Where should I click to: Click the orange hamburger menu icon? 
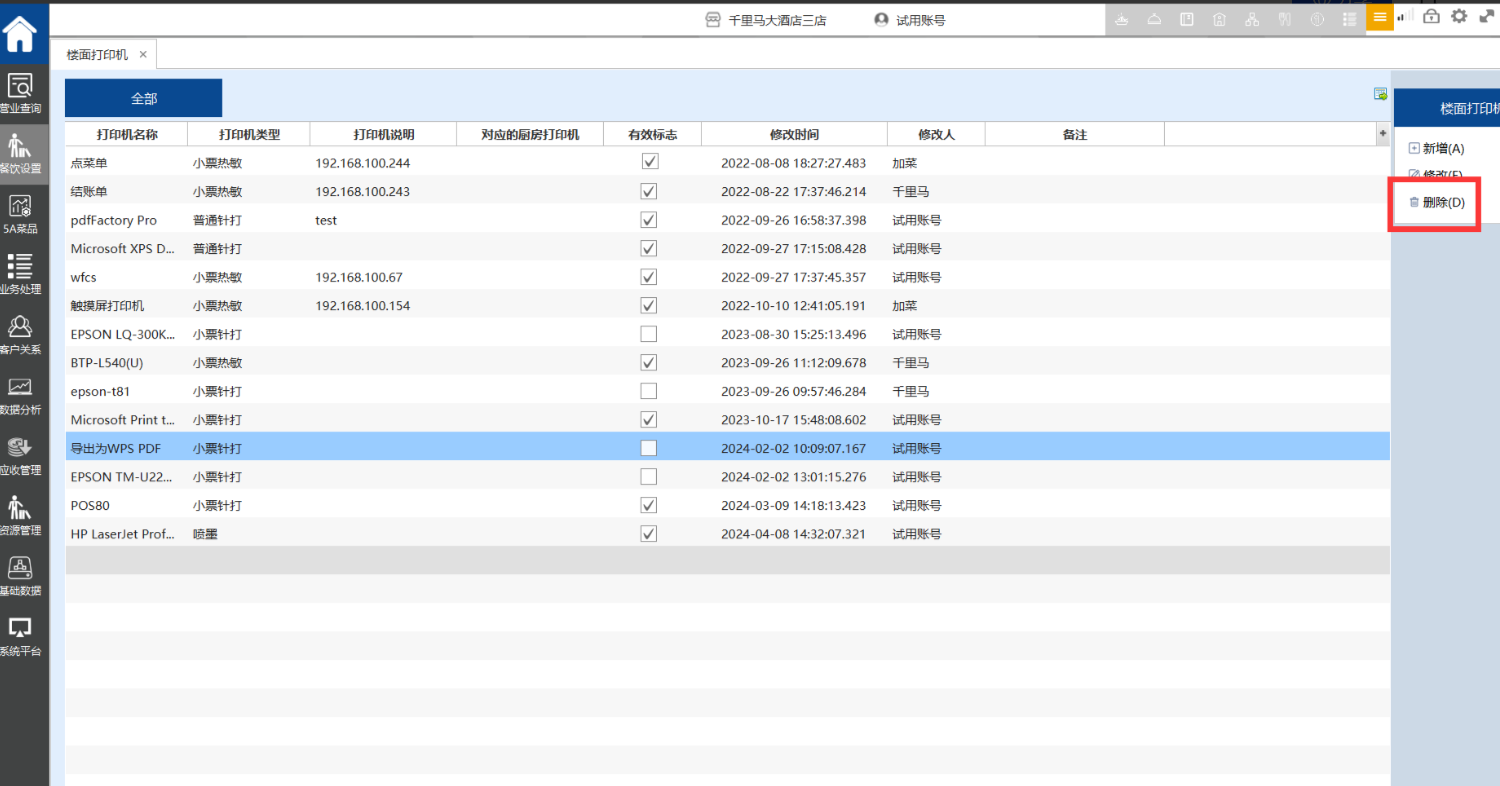(1380, 17)
